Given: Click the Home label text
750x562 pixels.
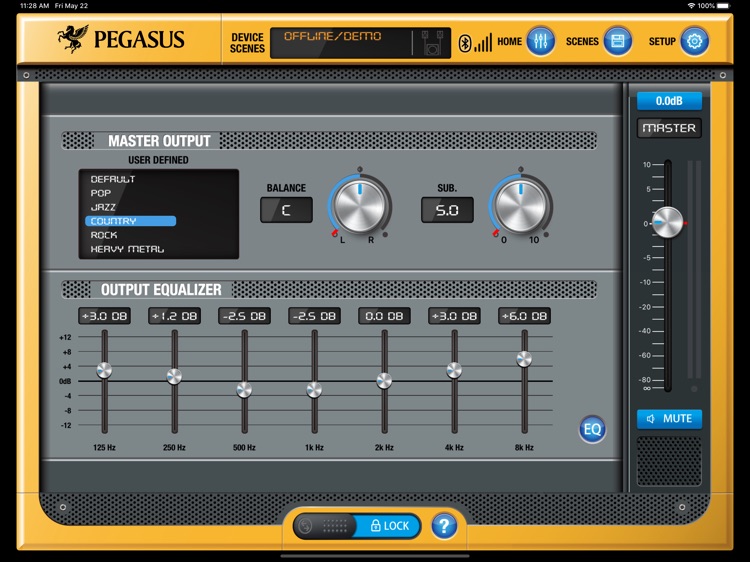Looking at the screenshot, I should pos(509,42).
